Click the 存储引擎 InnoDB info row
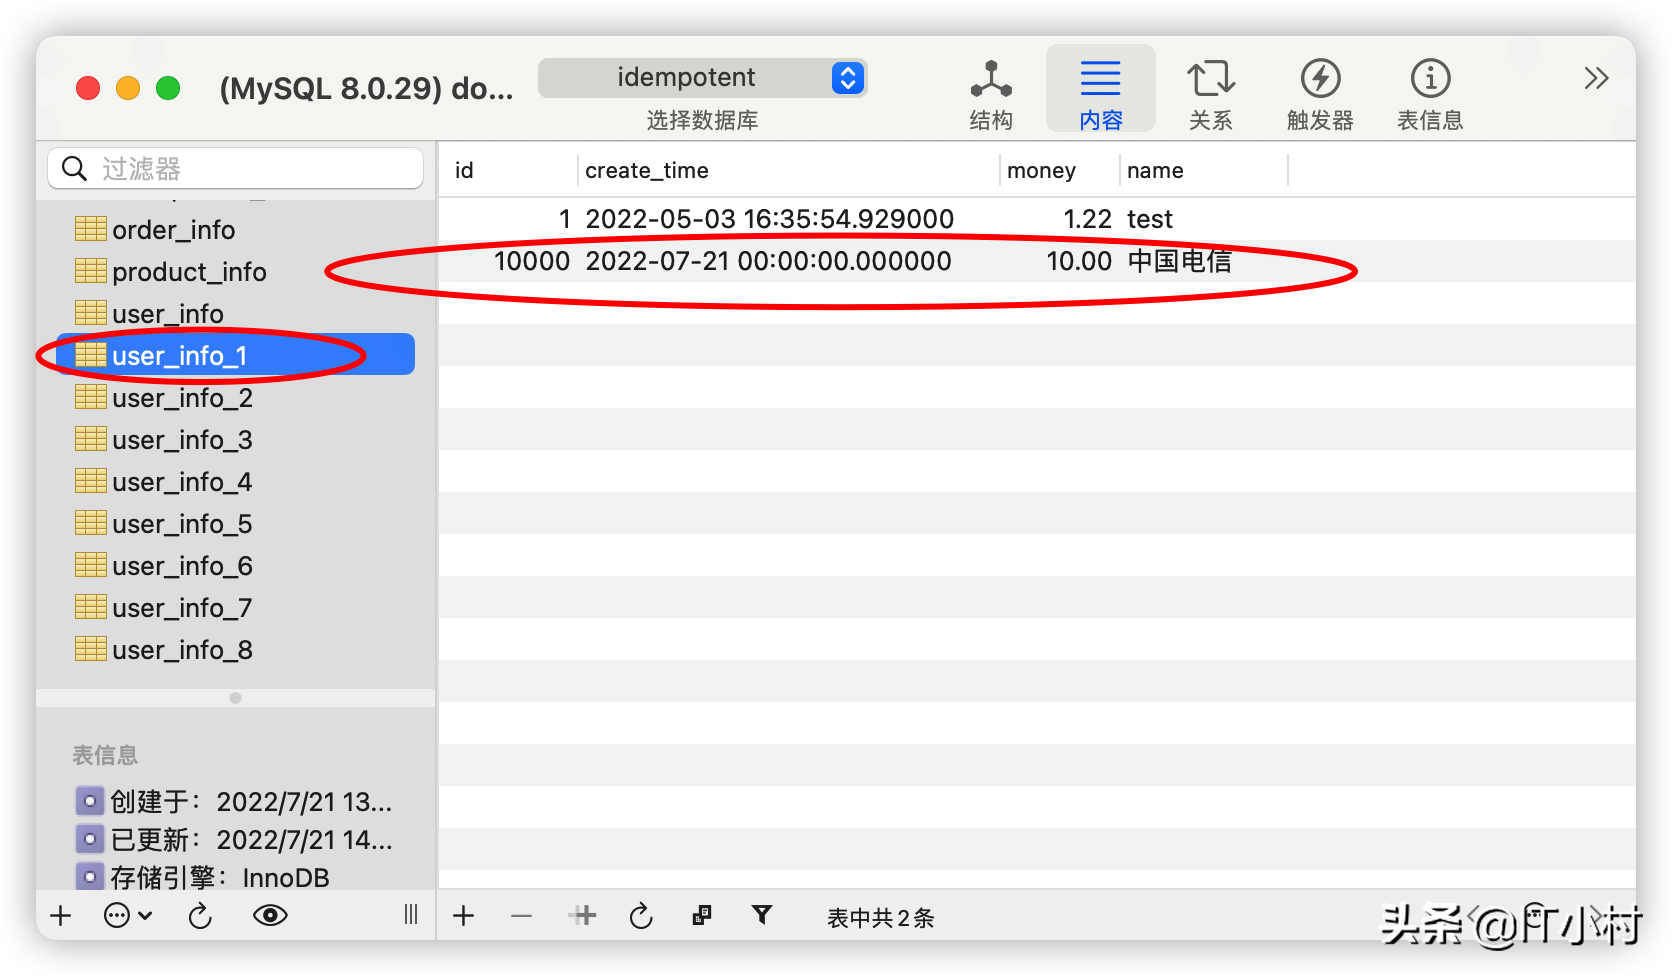1672x976 pixels. tap(202, 877)
